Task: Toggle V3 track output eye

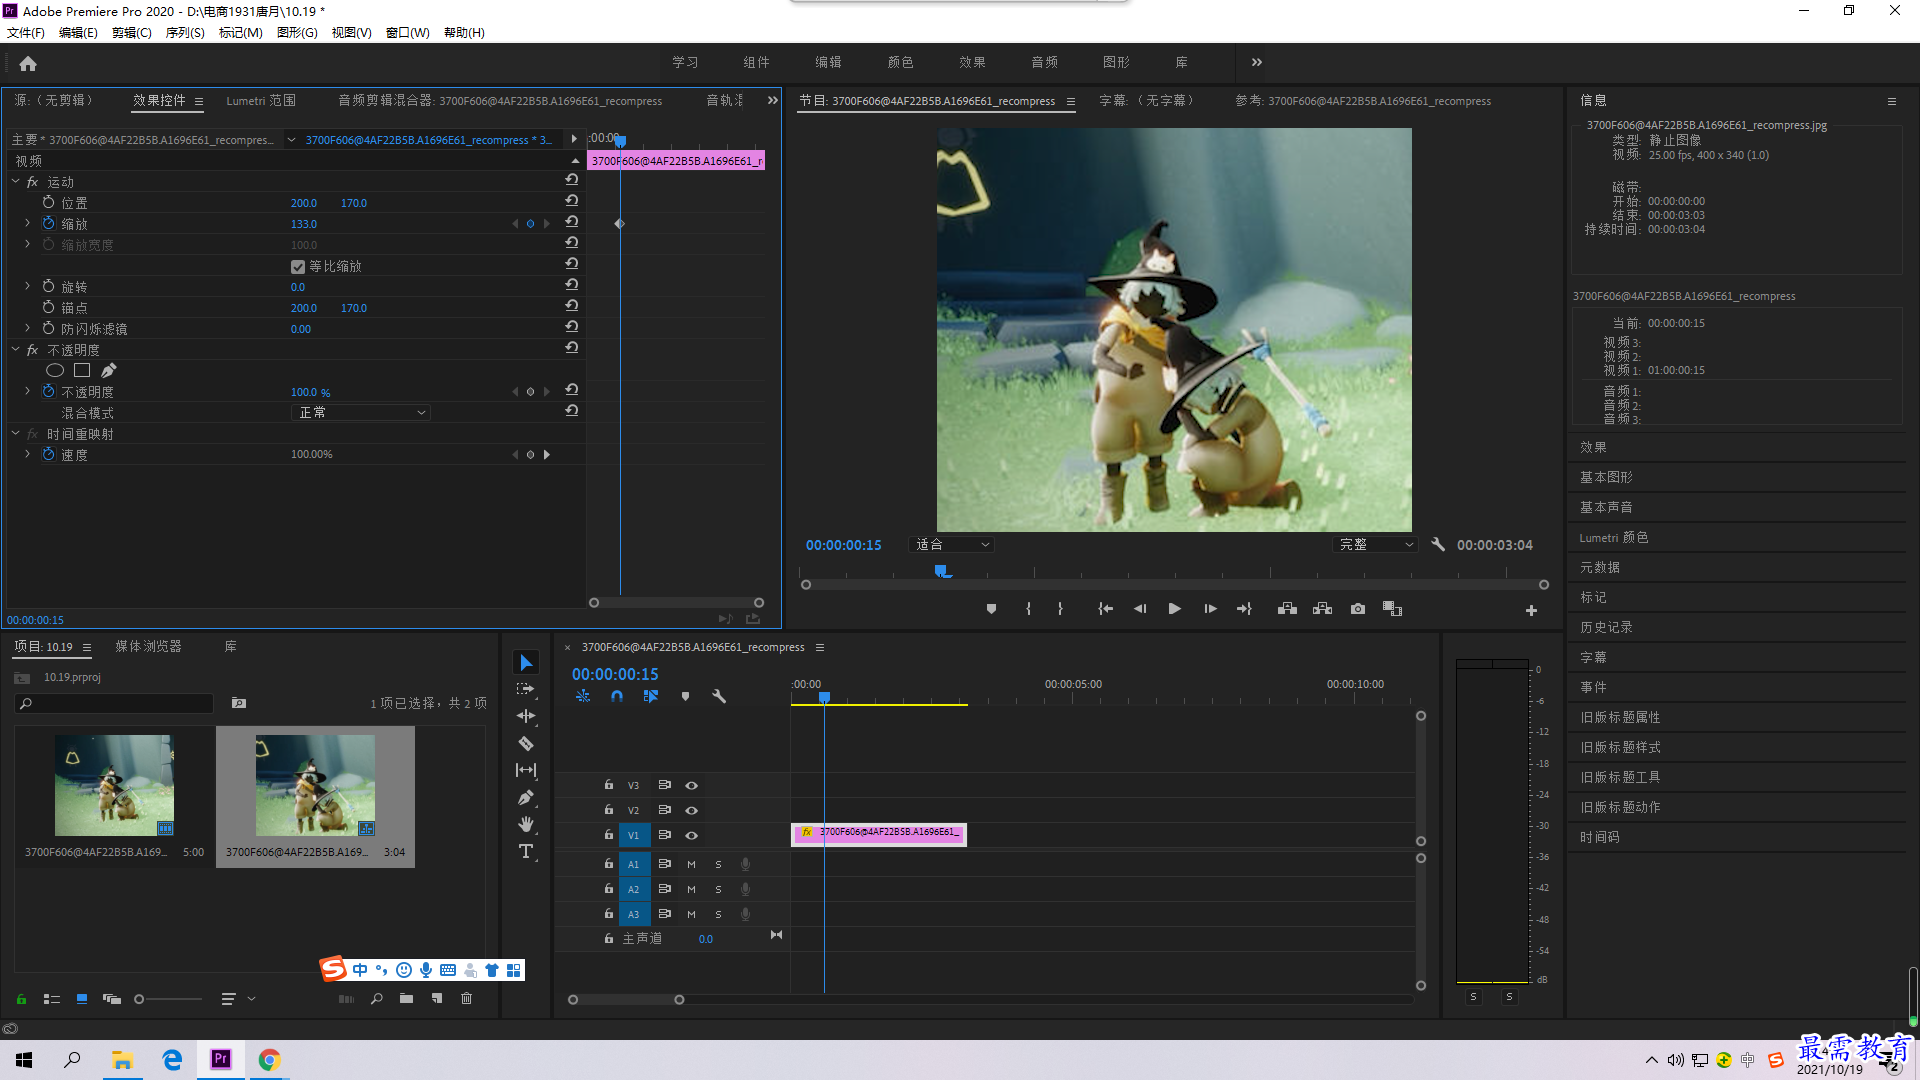Action: [691, 786]
